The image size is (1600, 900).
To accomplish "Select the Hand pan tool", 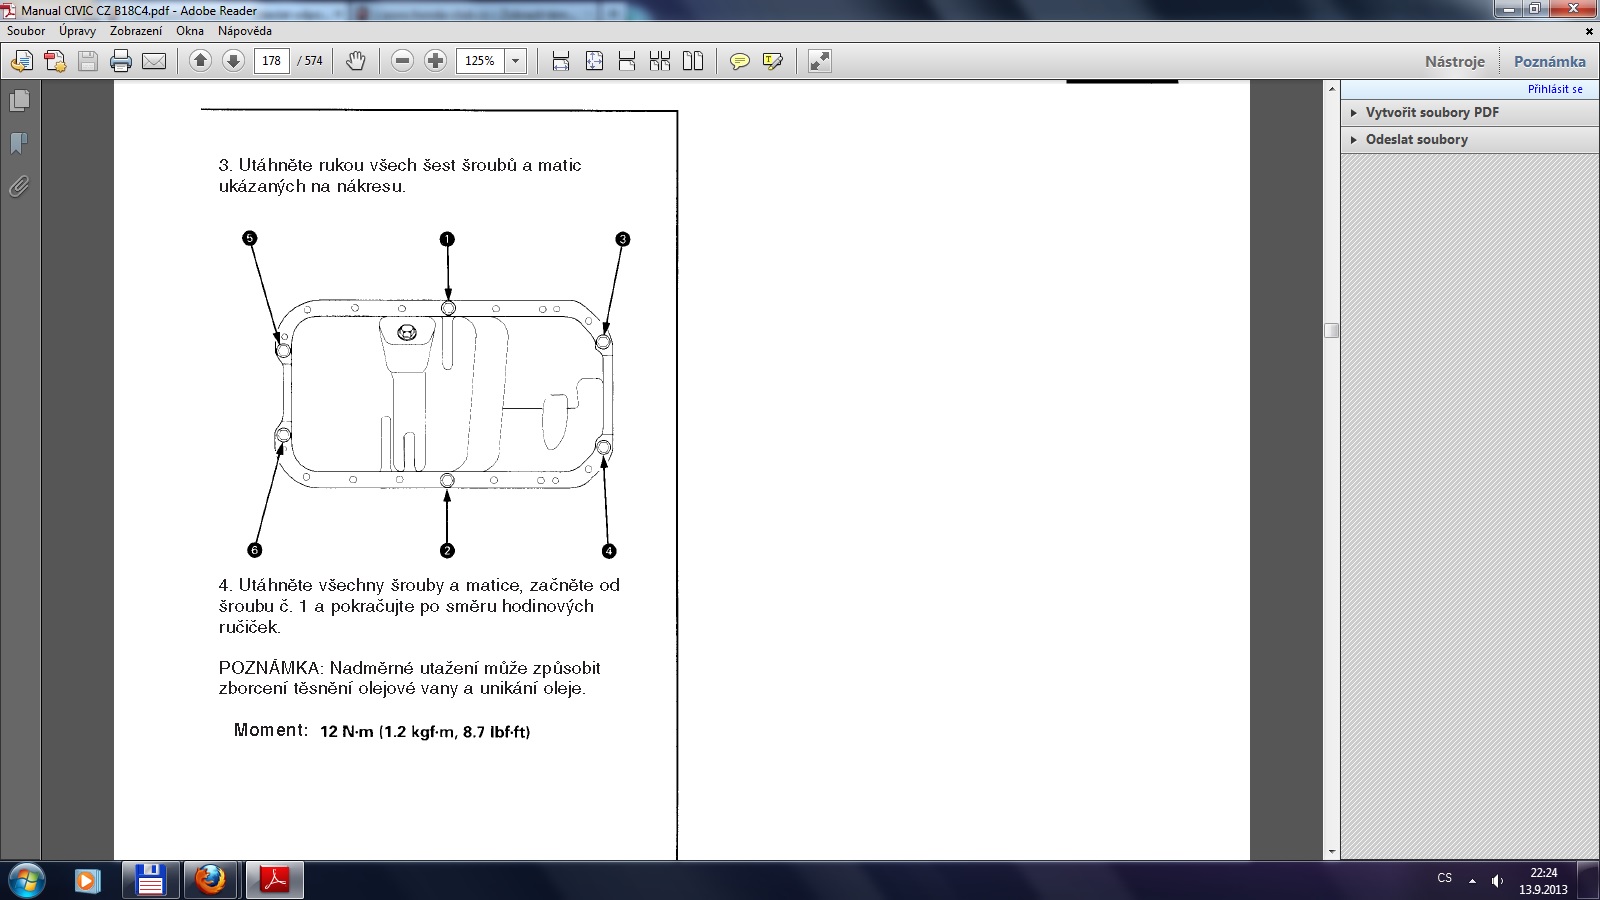I will [x=355, y=61].
